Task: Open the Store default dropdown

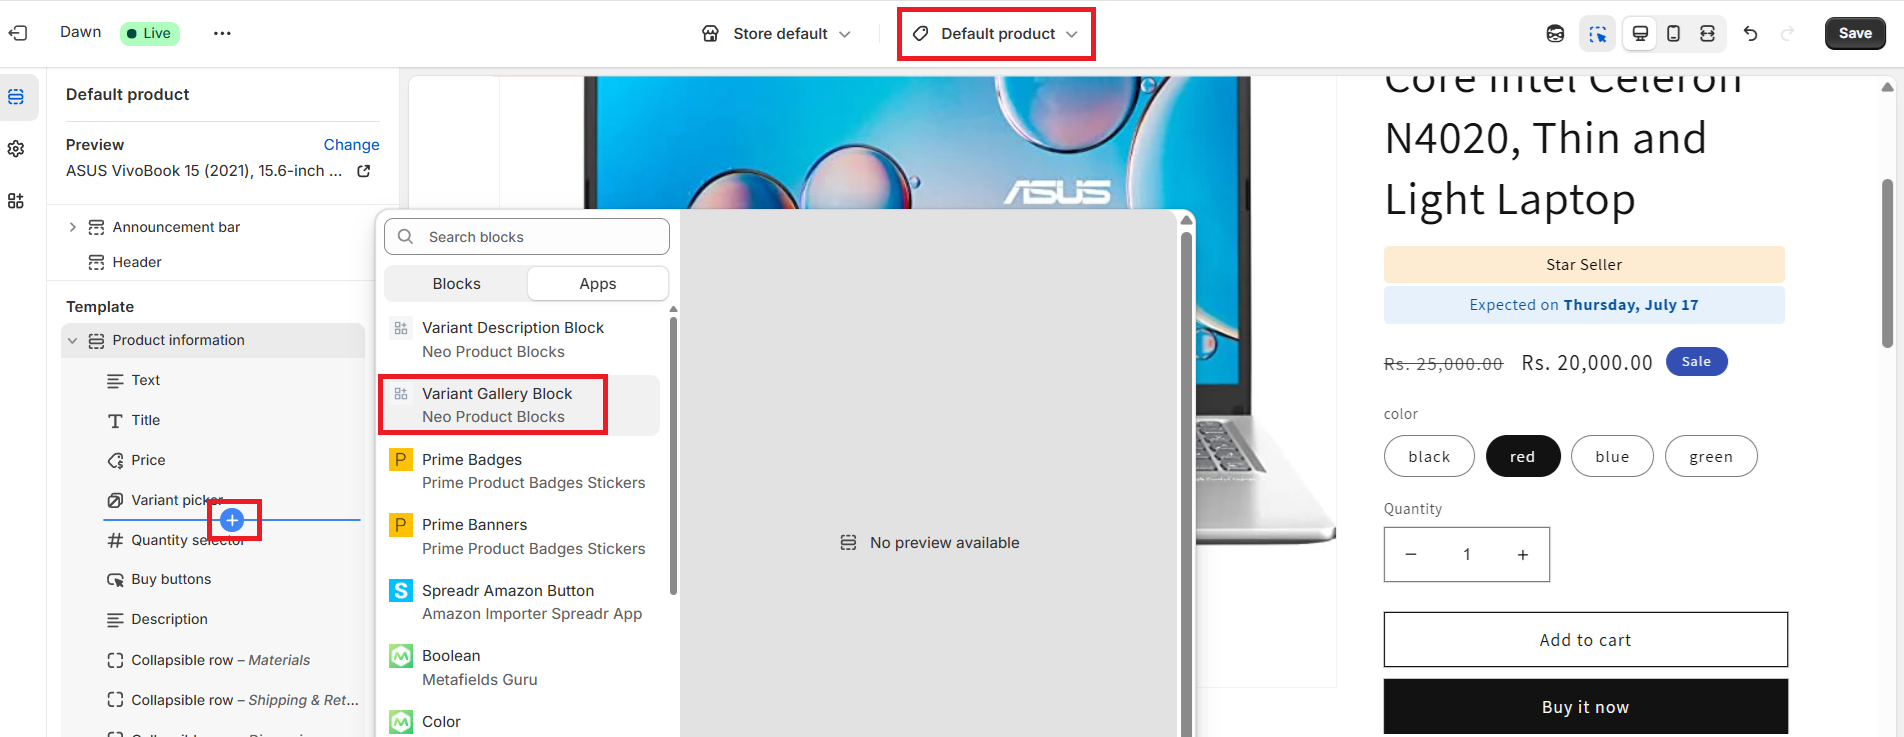Action: point(777,34)
